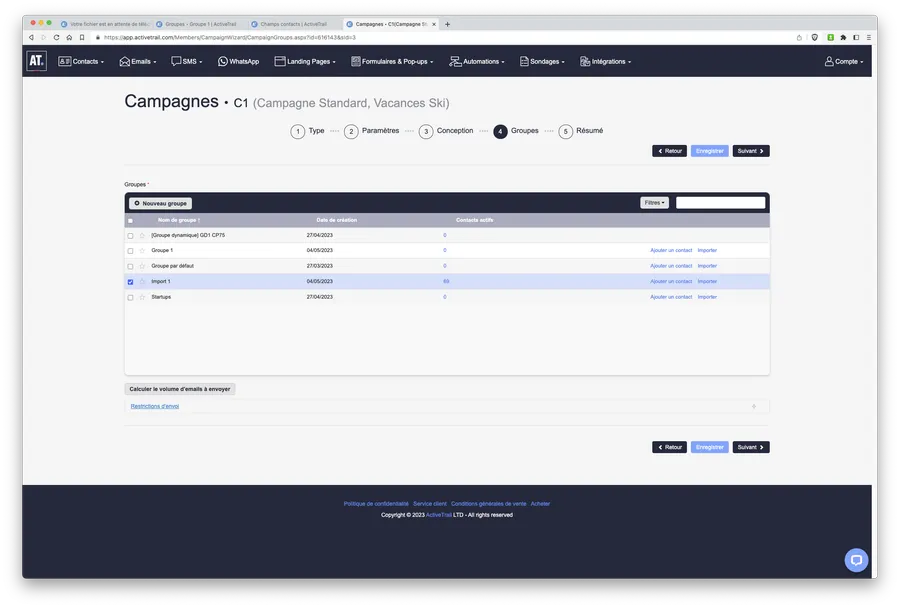
Task: Open the Formulaires & Pop-ups dropdown
Action: 392,61
